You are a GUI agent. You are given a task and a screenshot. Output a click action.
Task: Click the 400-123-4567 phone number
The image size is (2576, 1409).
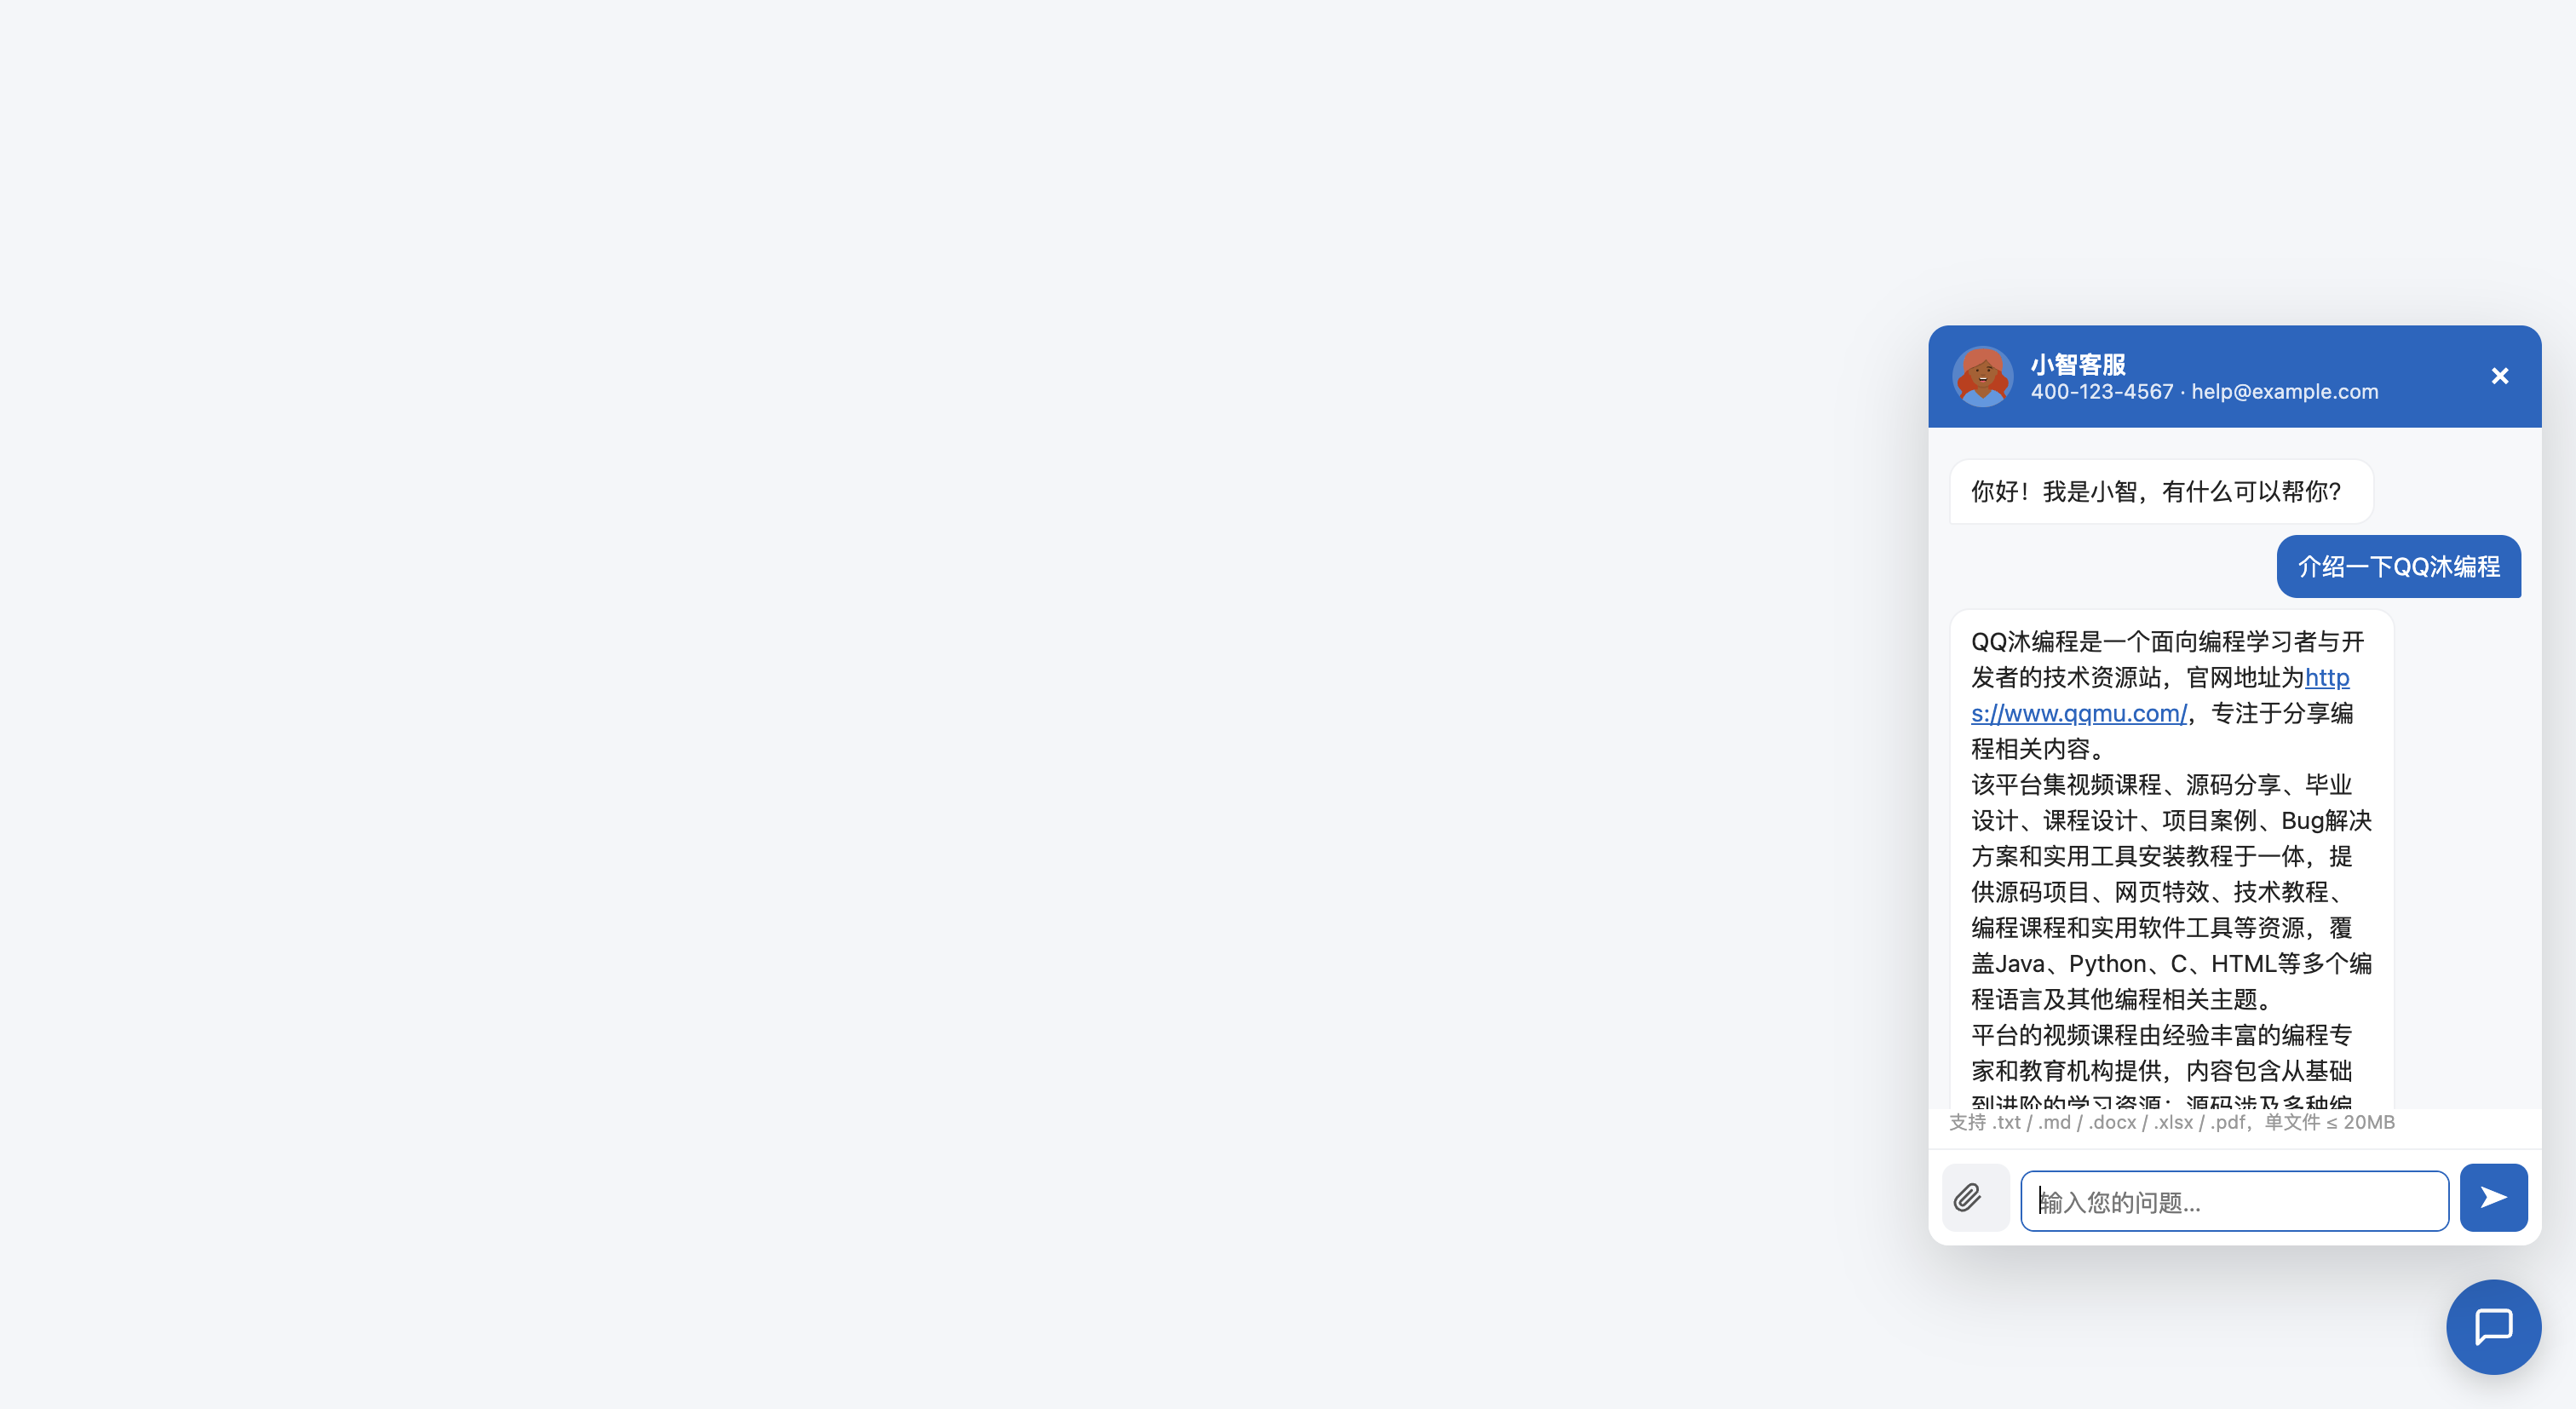(x=2102, y=392)
